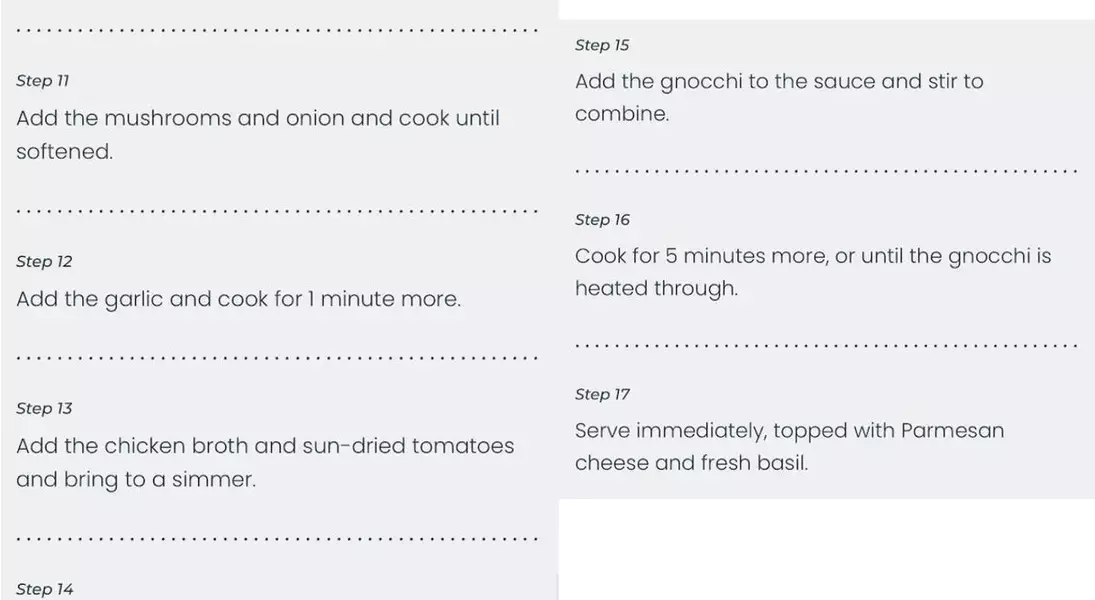Click the Step 12 heading
The image size is (1095, 600).
coord(44,262)
